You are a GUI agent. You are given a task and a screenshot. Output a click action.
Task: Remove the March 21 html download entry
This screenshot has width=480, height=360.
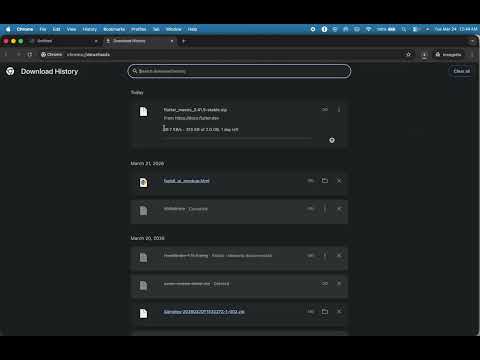pyautogui.click(x=339, y=181)
